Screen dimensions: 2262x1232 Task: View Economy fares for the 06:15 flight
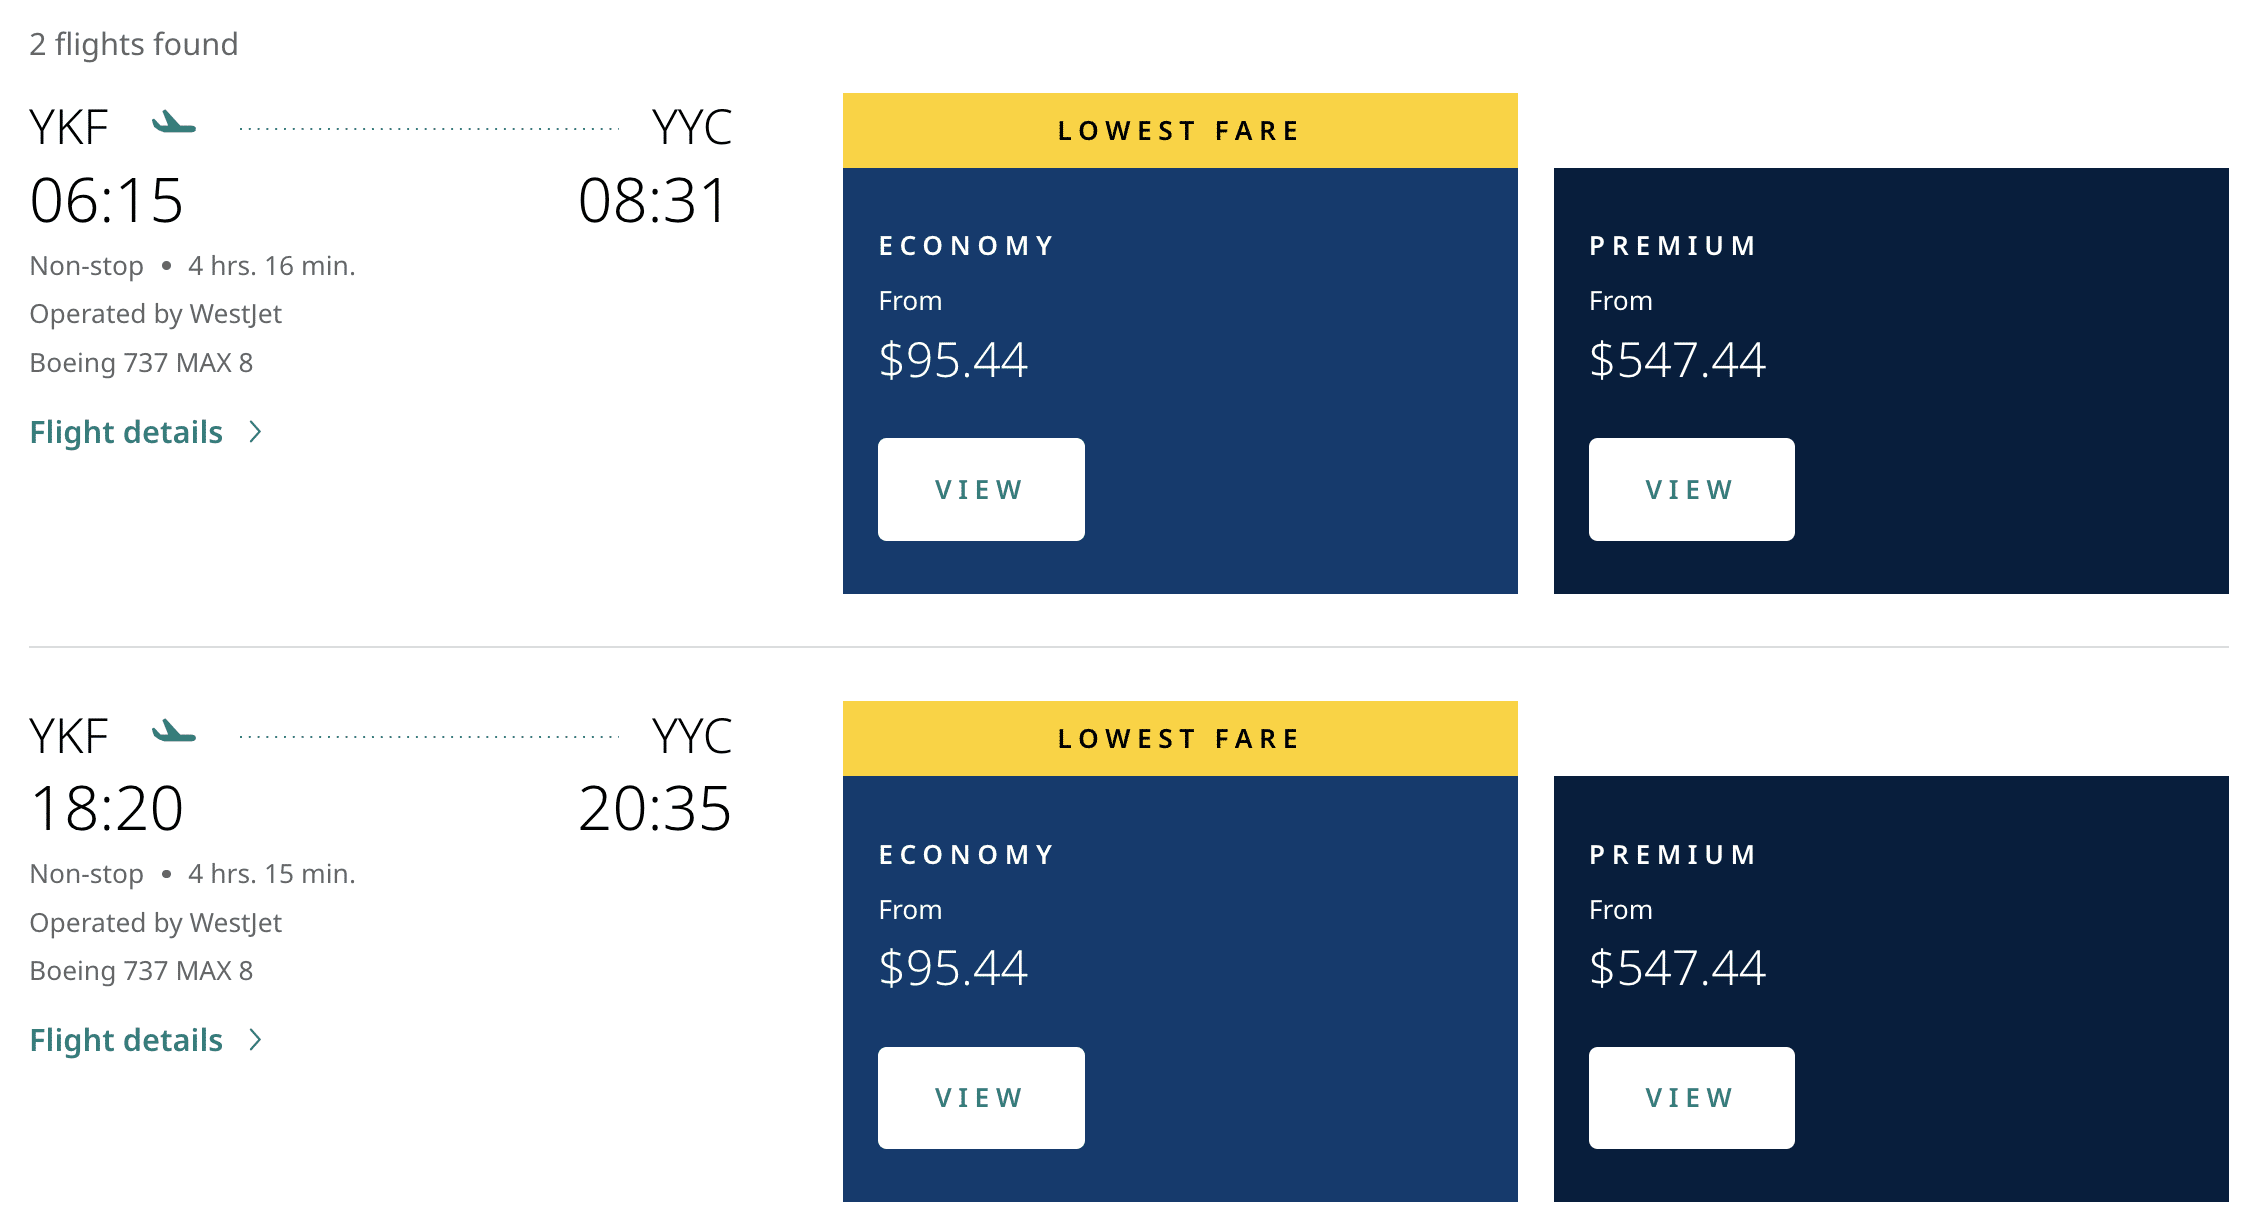[x=980, y=489]
